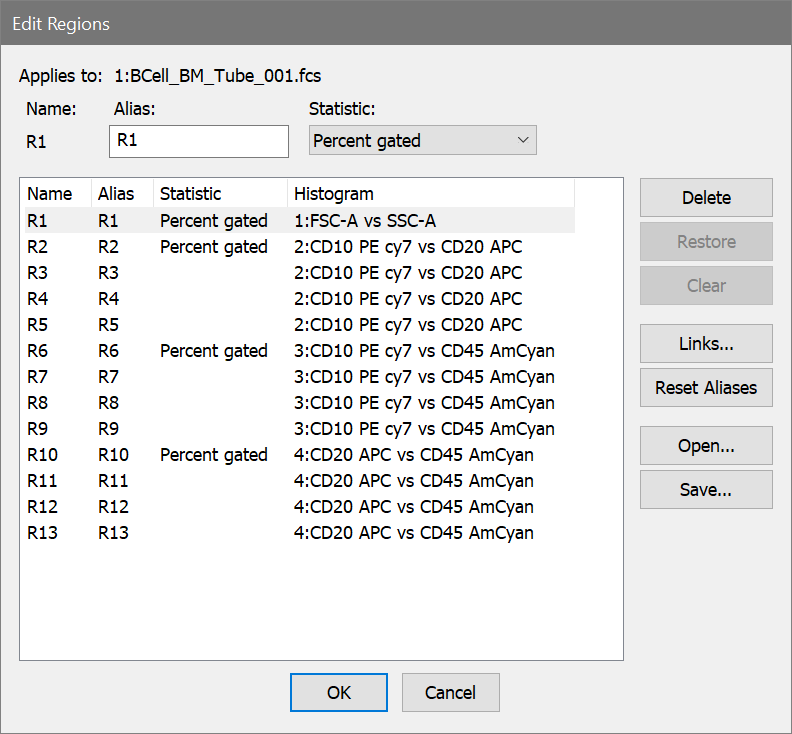Cancel the Edit Regions dialog

click(x=450, y=692)
